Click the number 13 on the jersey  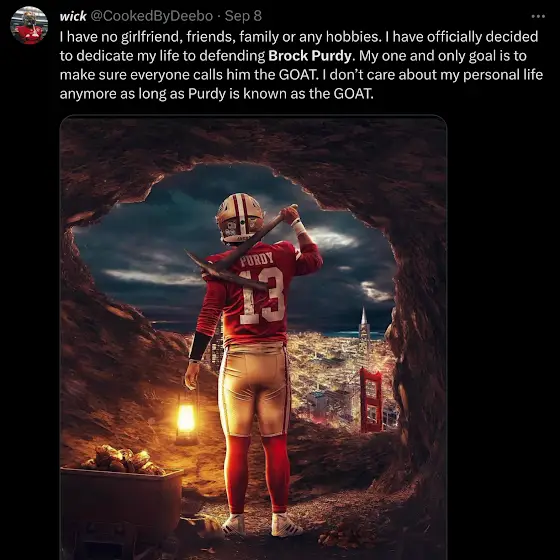pyautogui.click(x=262, y=296)
